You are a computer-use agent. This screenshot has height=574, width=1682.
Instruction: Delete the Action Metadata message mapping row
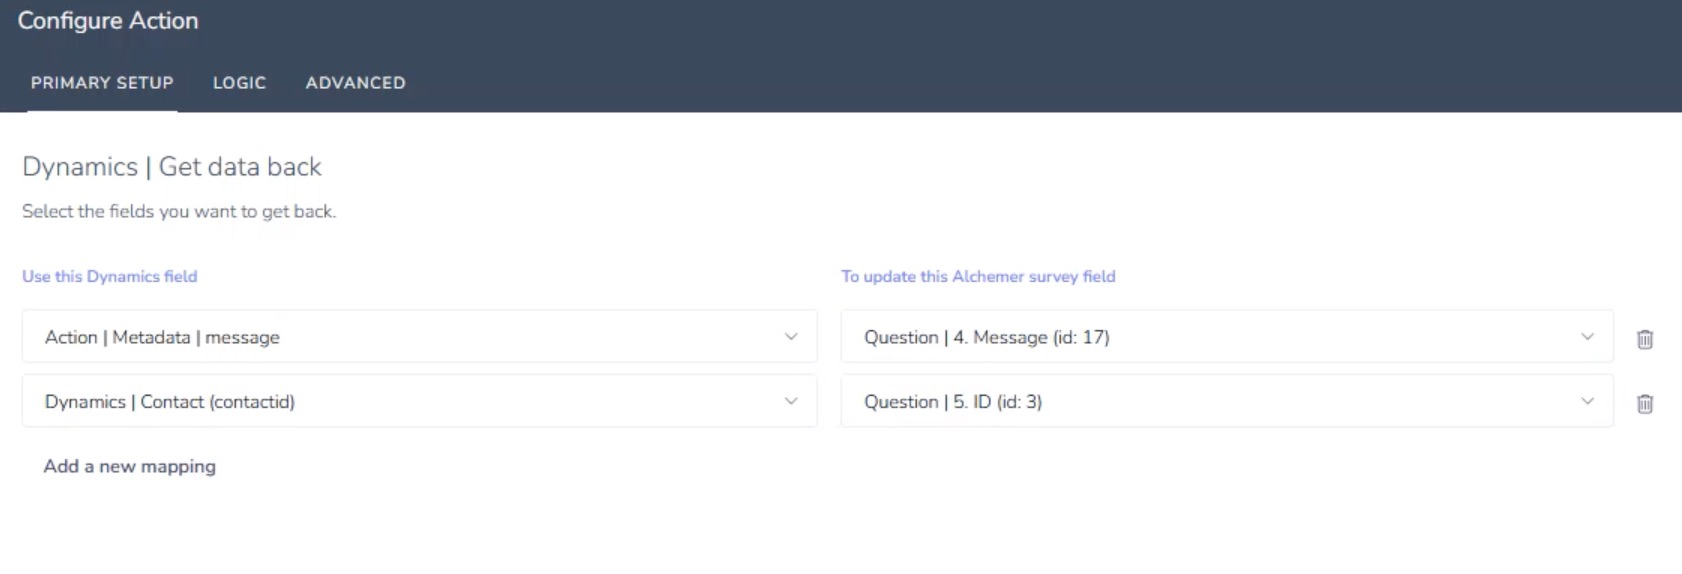pyautogui.click(x=1644, y=339)
